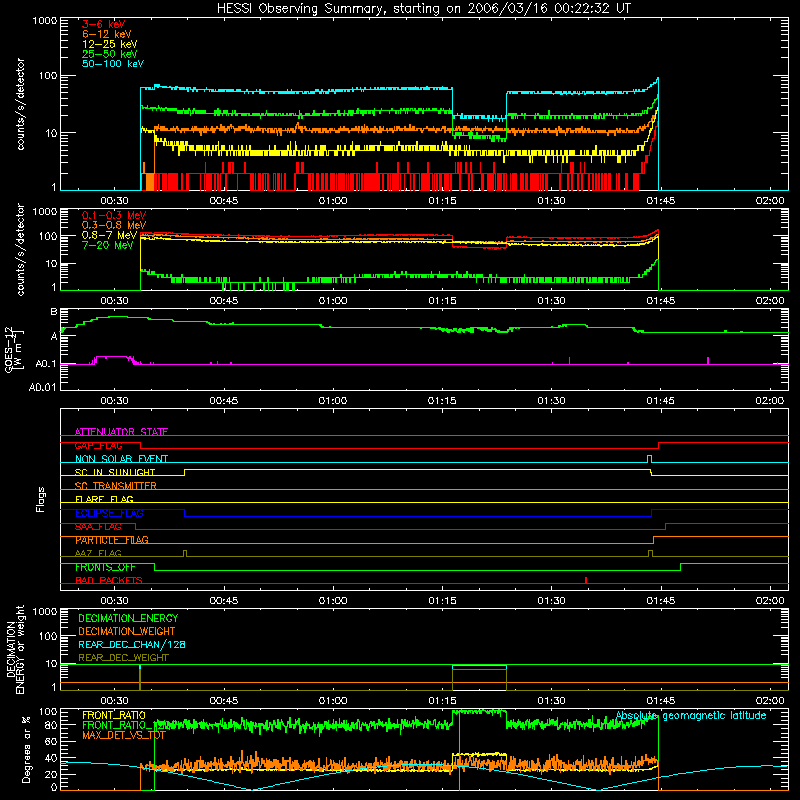Pick the AAZ_FLAG label
This screenshot has height=800, width=800.
[98, 554]
